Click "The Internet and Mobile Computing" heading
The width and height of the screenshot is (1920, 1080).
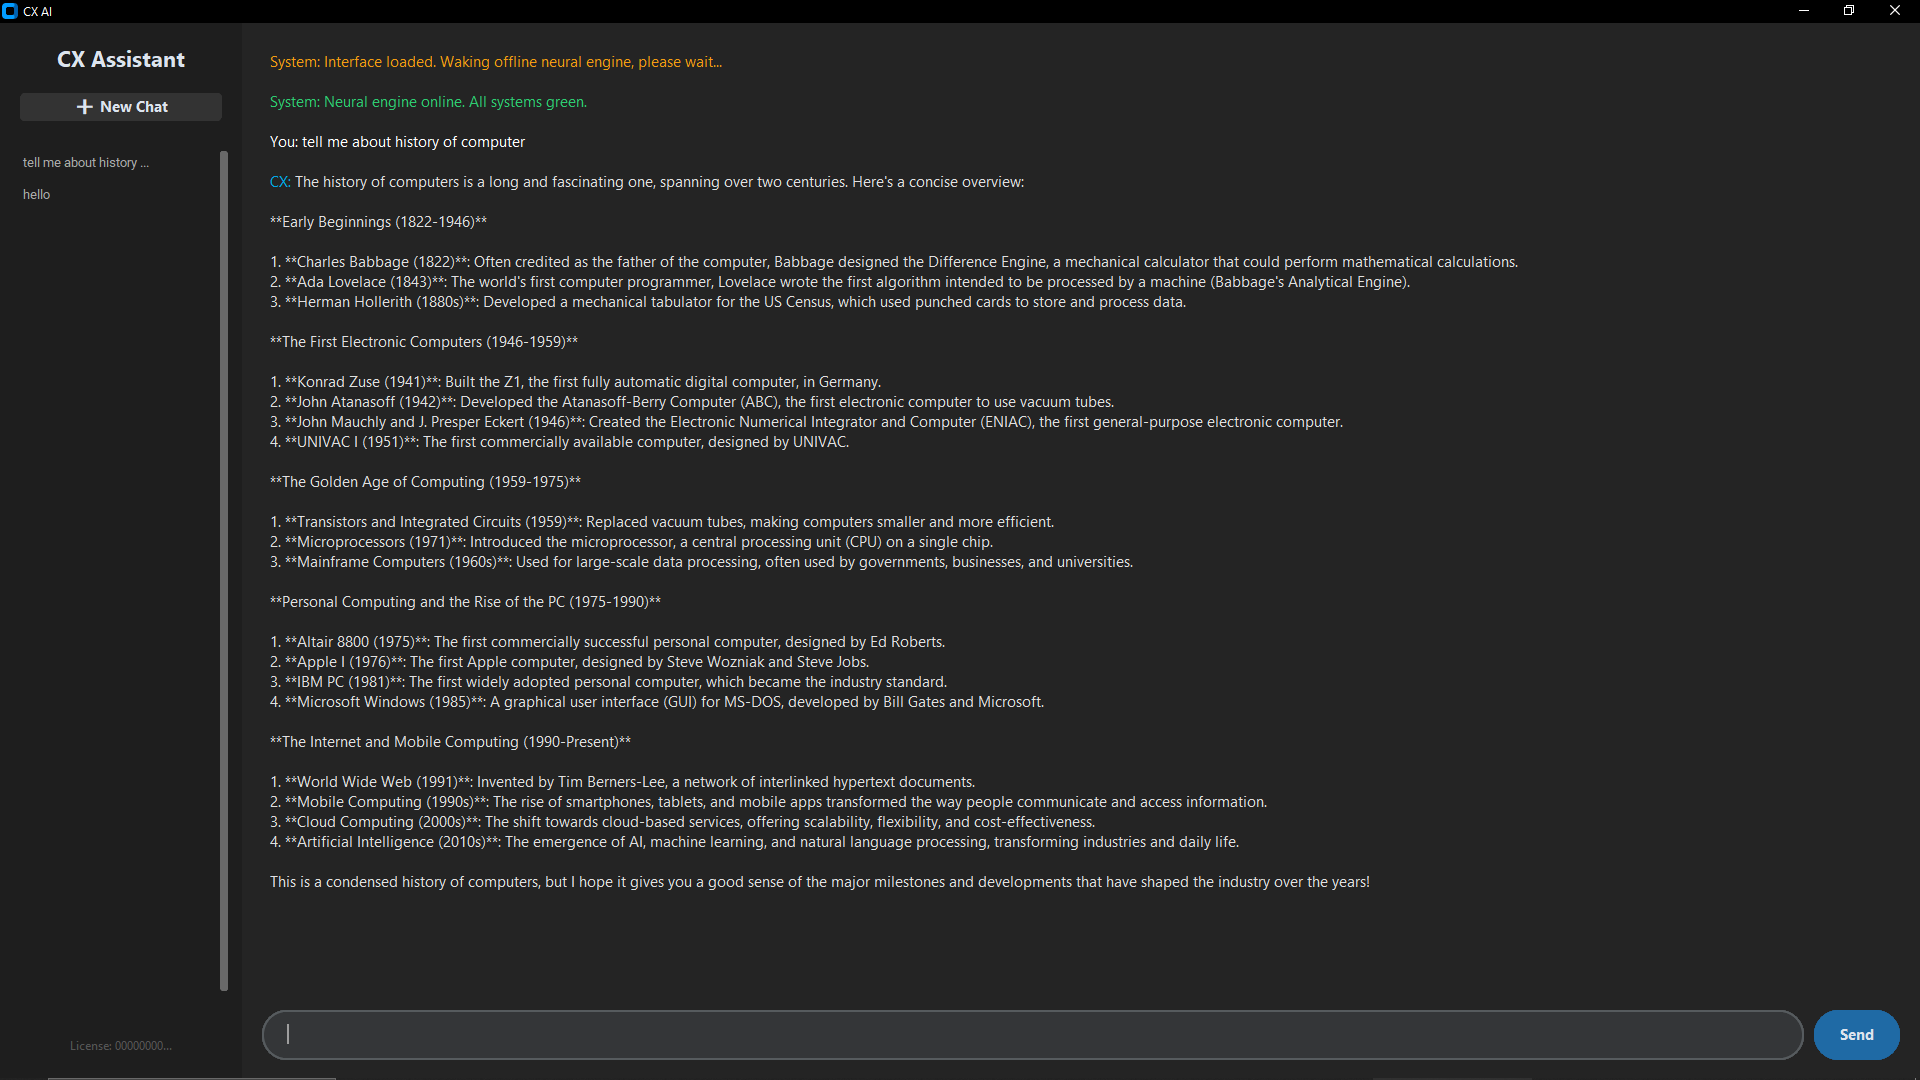(x=450, y=742)
